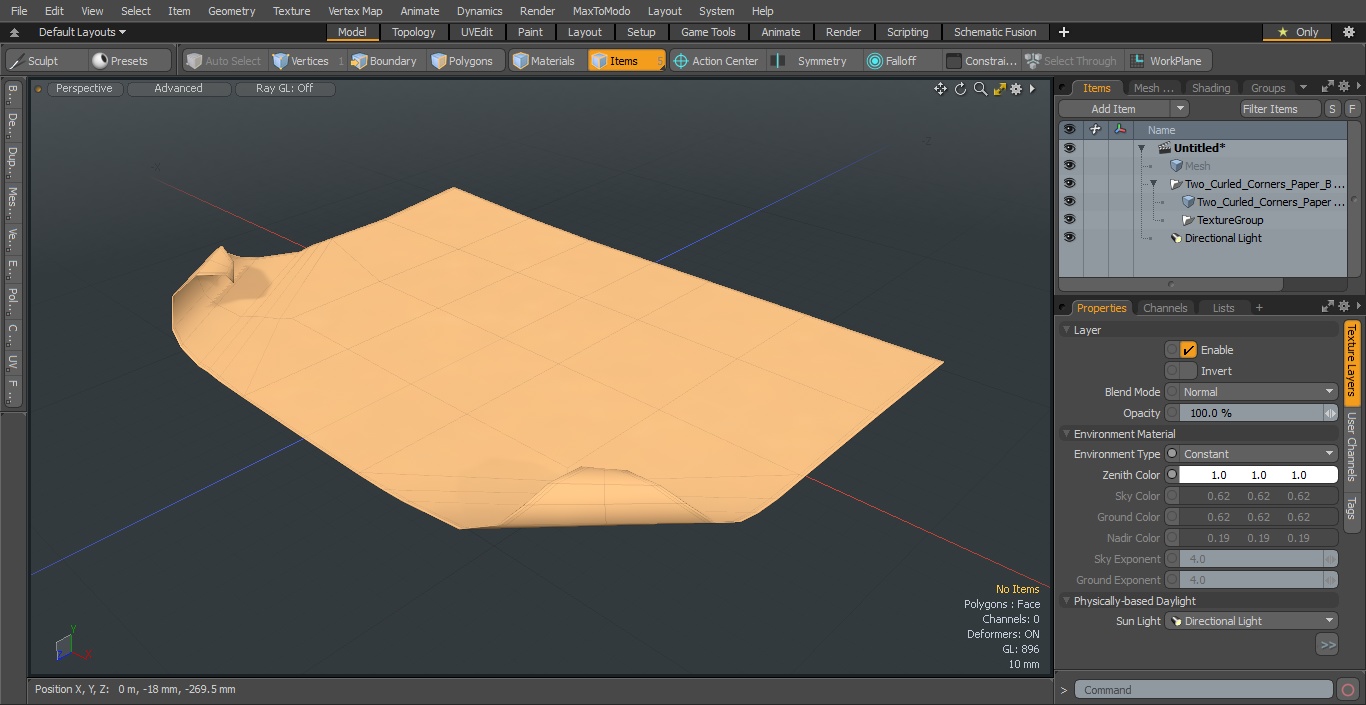Click viewport pan/move control icon

[940, 89]
